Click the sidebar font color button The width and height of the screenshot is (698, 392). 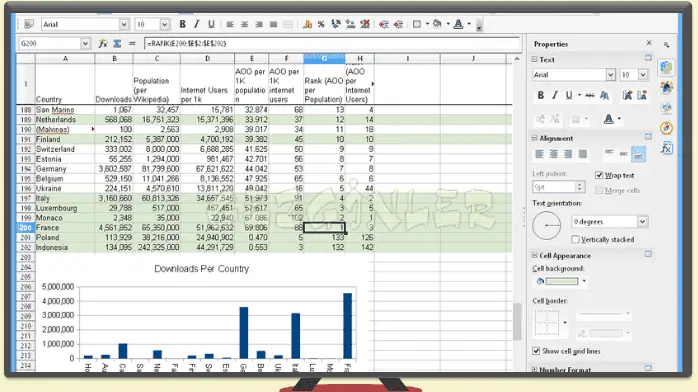[x=609, y=119]
